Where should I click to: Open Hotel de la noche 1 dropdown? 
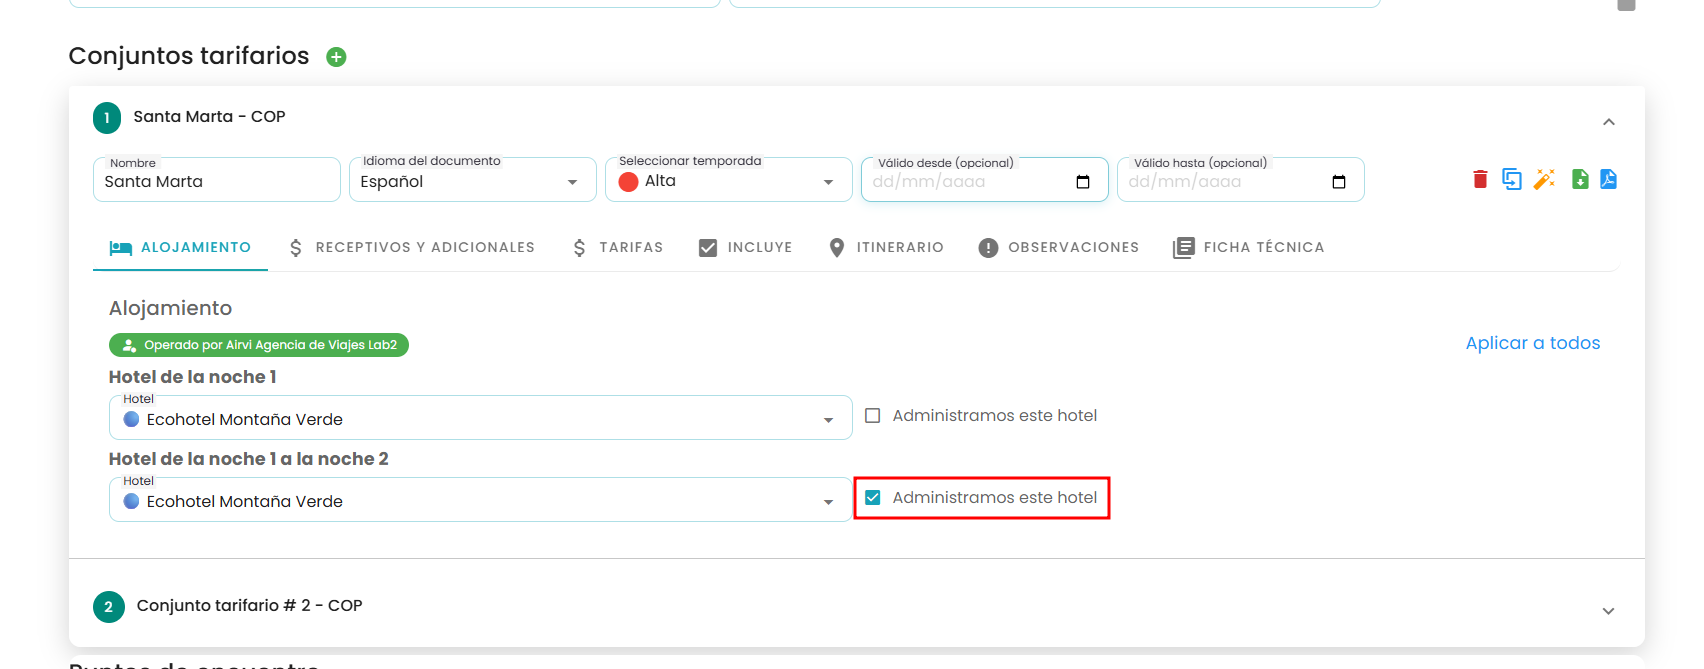pos(480,418)
